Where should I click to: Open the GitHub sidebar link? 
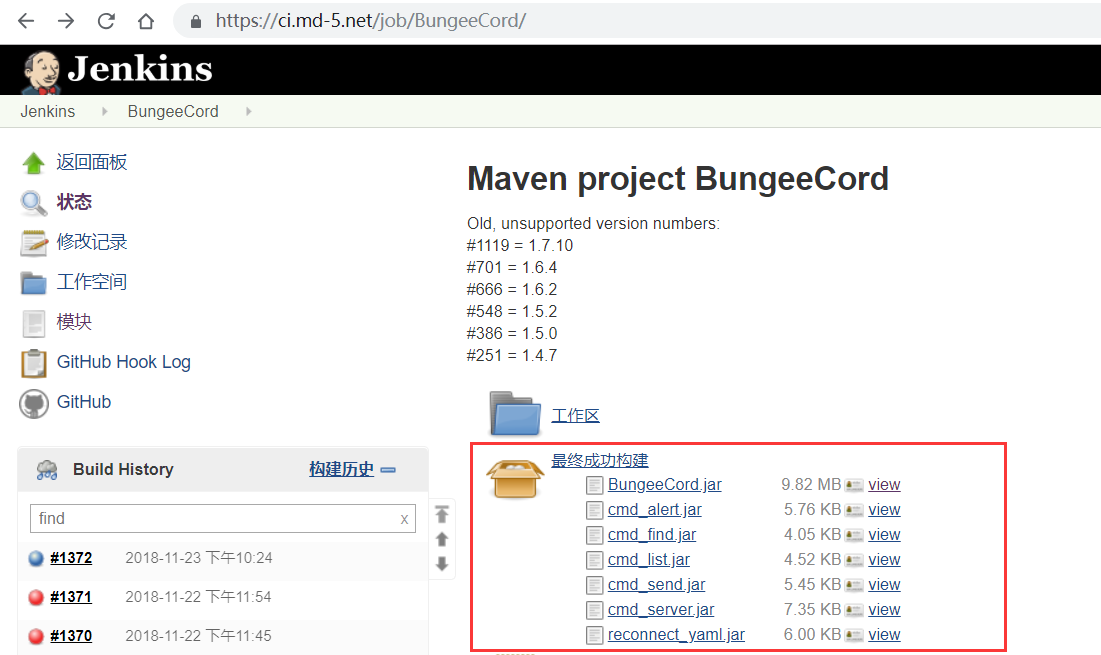[84, 402]
